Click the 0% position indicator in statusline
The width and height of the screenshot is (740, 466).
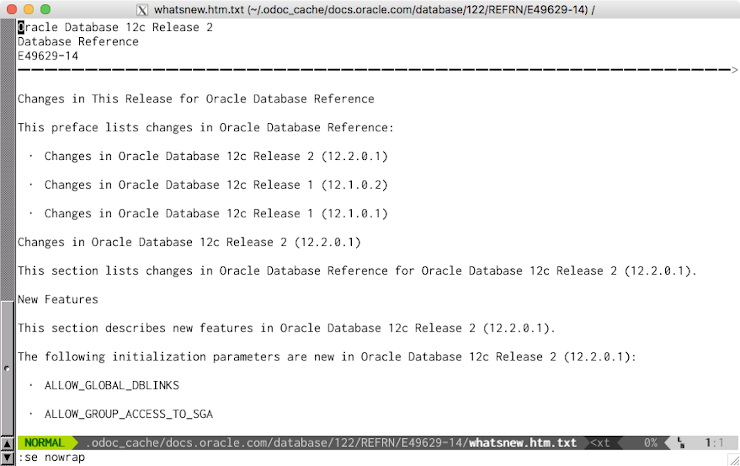650,443
